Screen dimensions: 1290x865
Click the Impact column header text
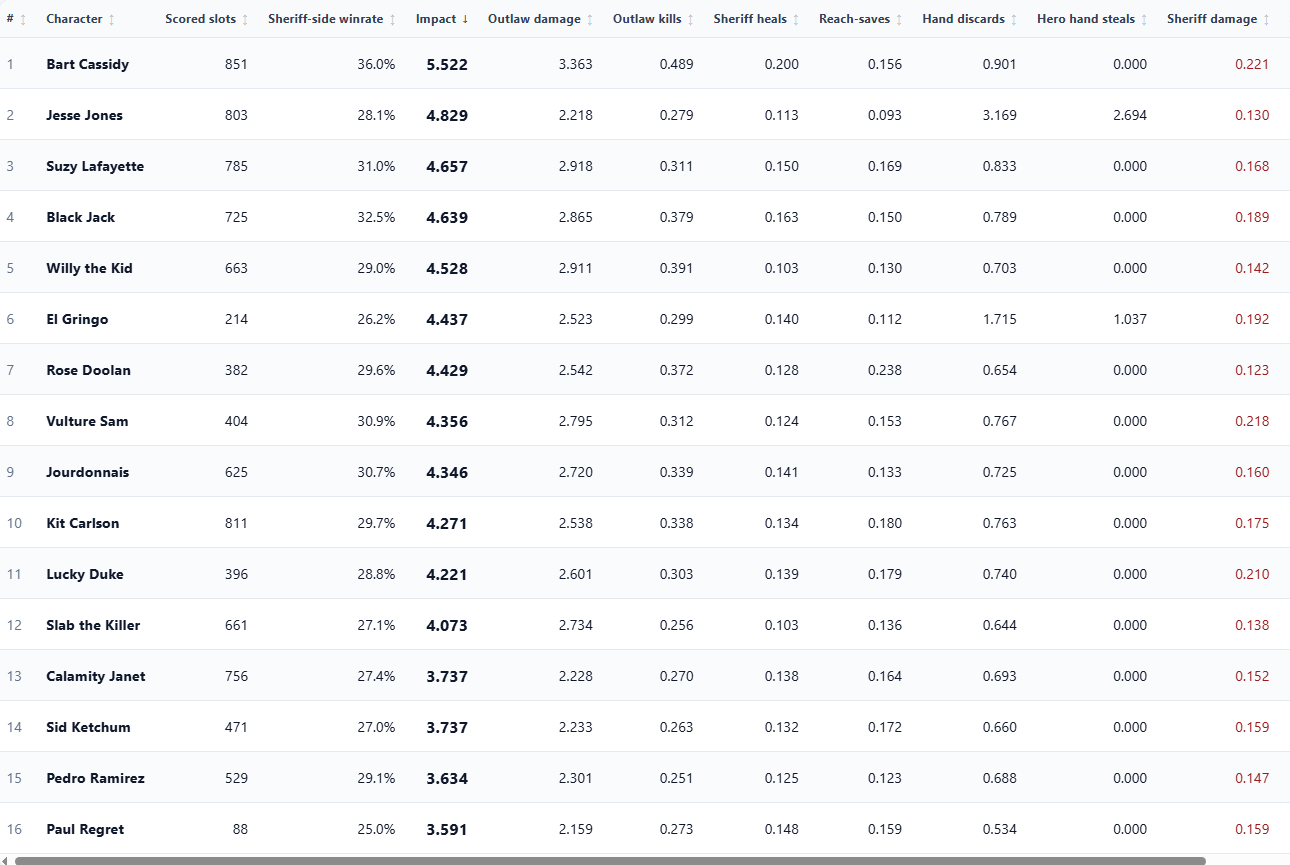click(436, 19)
